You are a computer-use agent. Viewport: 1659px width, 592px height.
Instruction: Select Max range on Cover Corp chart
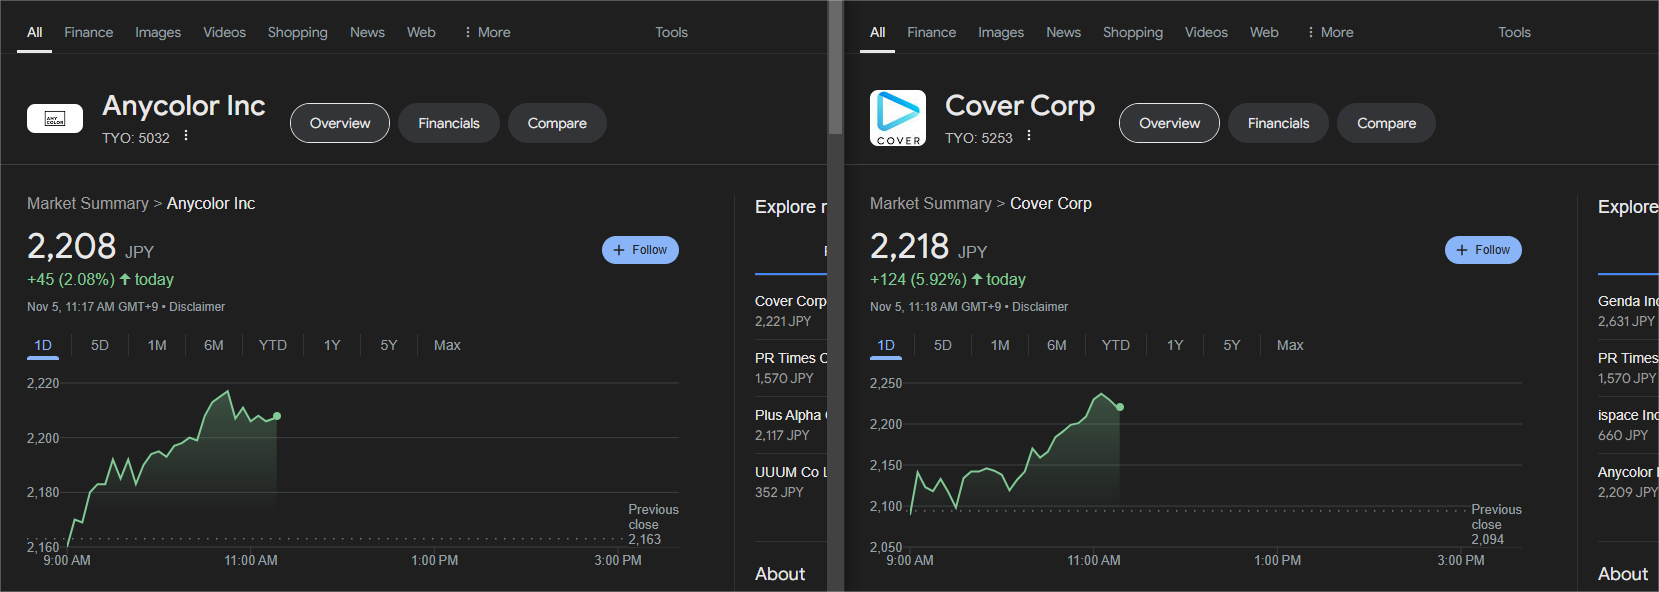coord(1290,345)
